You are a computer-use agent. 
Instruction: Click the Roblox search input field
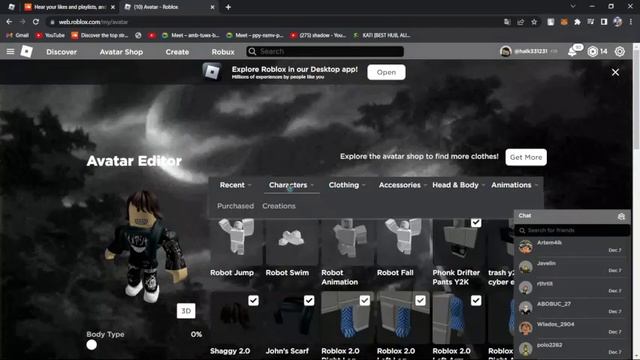point(325,51)
